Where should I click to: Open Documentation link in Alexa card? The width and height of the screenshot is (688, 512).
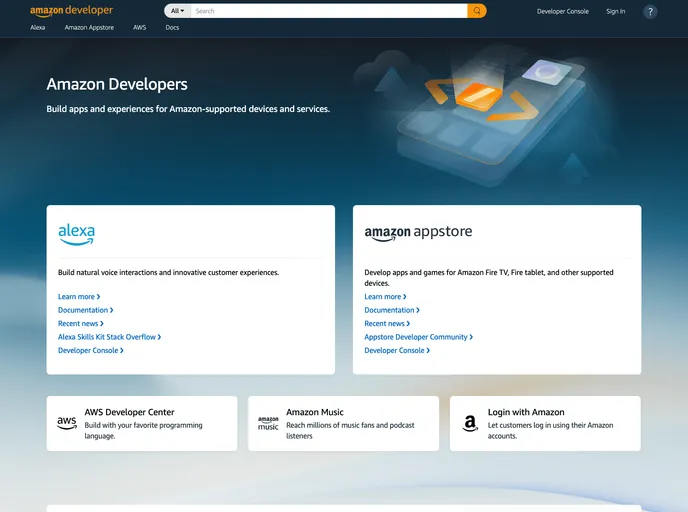86,310
